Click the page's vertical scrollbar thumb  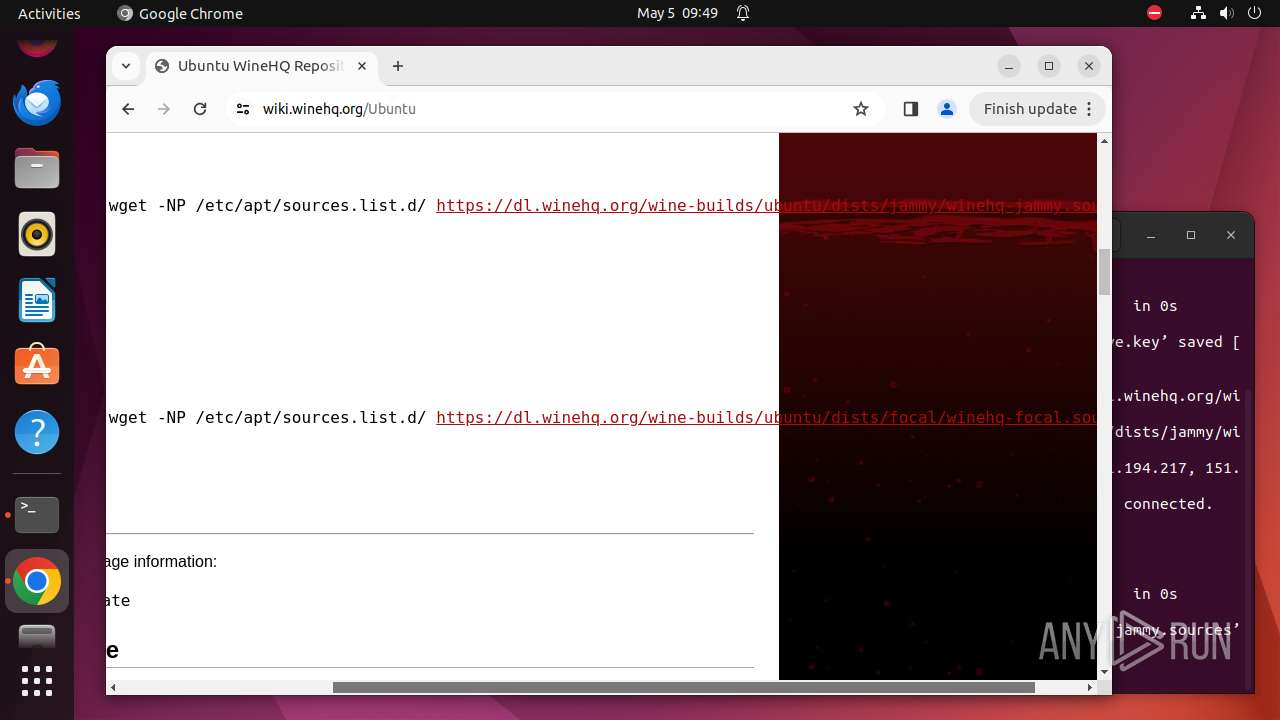[1104, 272]
